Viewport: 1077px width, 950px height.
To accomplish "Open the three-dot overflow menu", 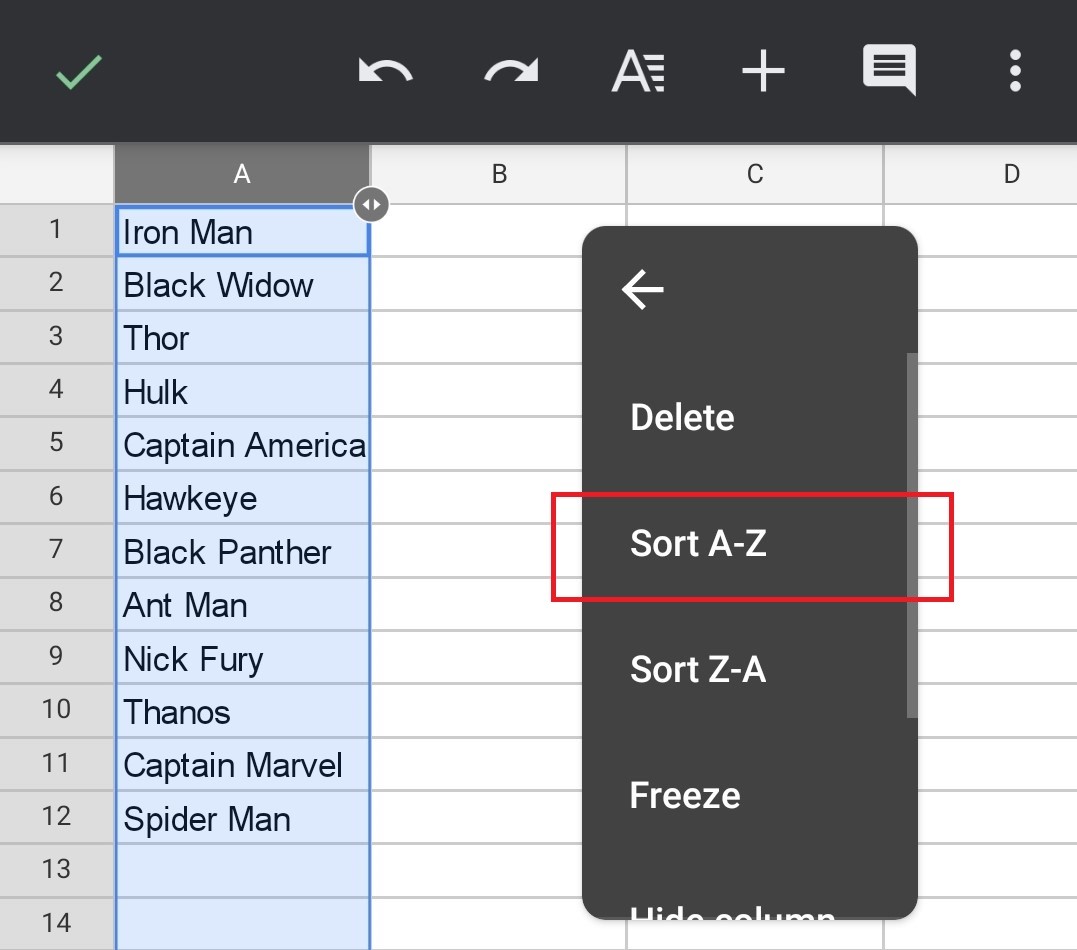I will pyautogui.click(x=1015, y=71).
